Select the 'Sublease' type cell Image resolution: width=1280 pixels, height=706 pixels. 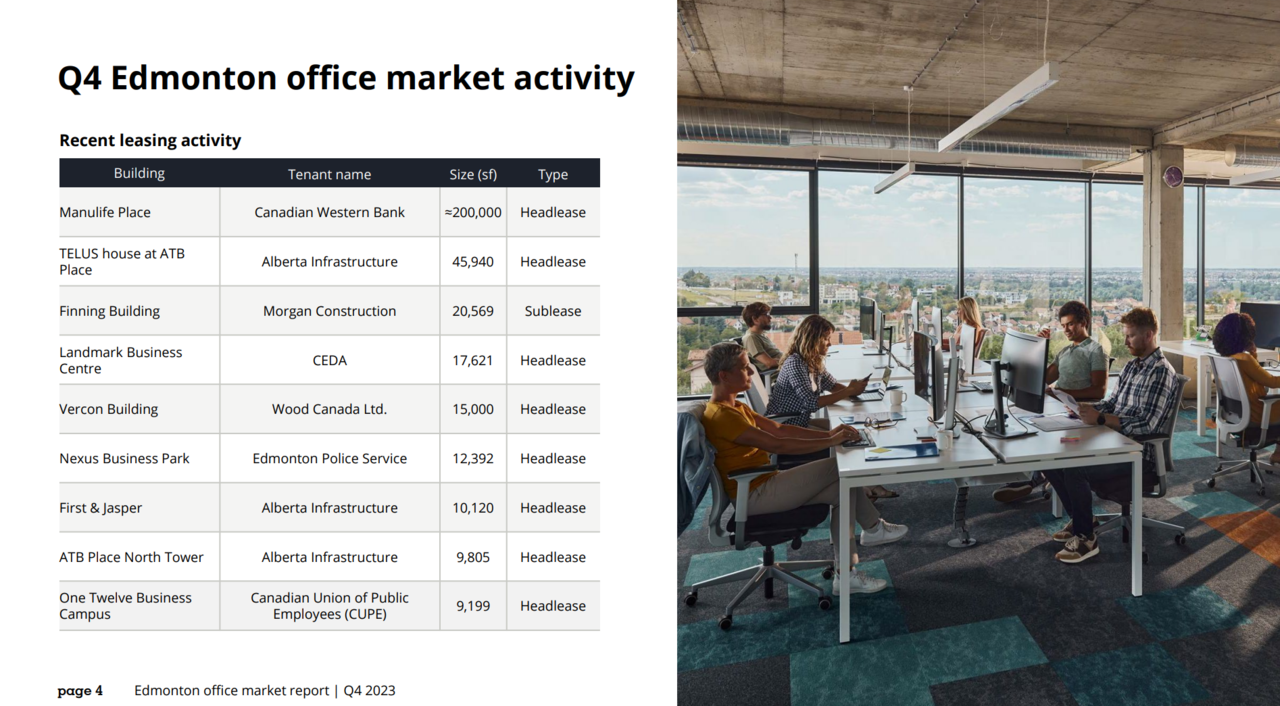553,311
